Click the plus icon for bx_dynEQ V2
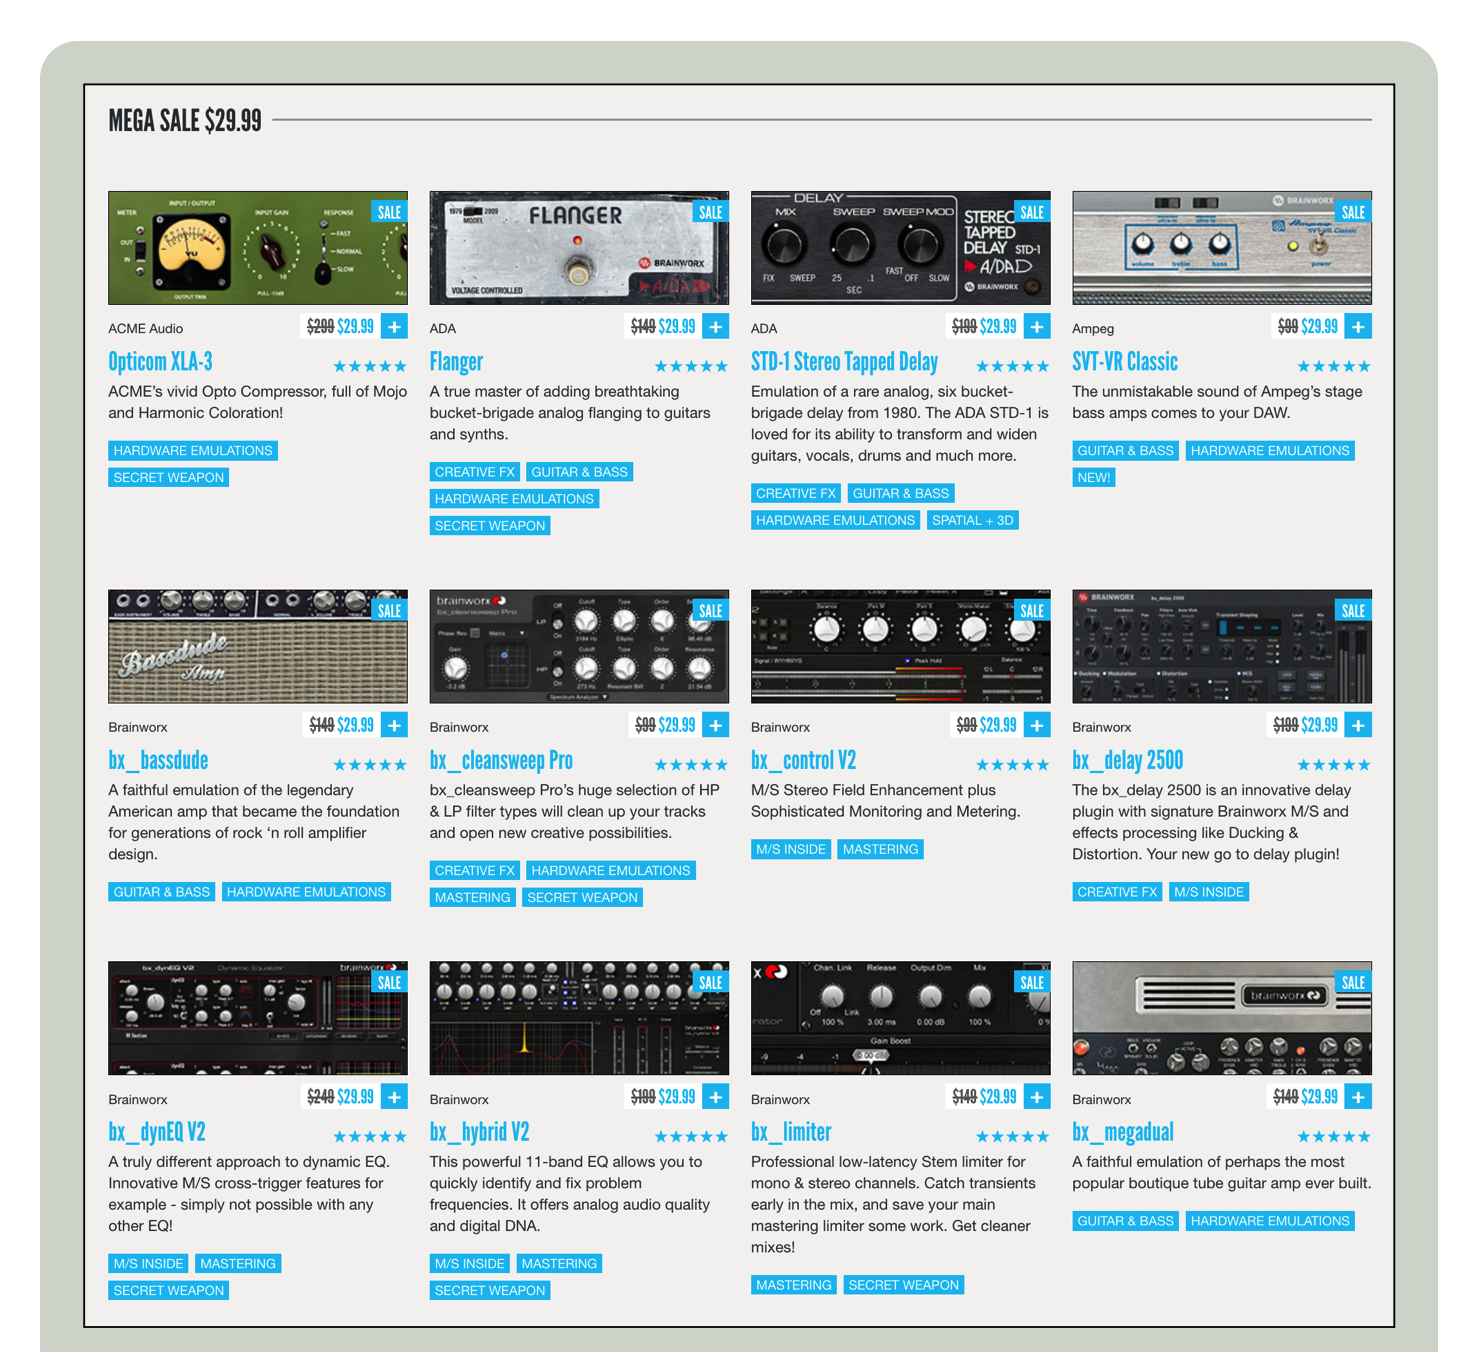Viewport: 1480px width, 1352px height. 394,1097
